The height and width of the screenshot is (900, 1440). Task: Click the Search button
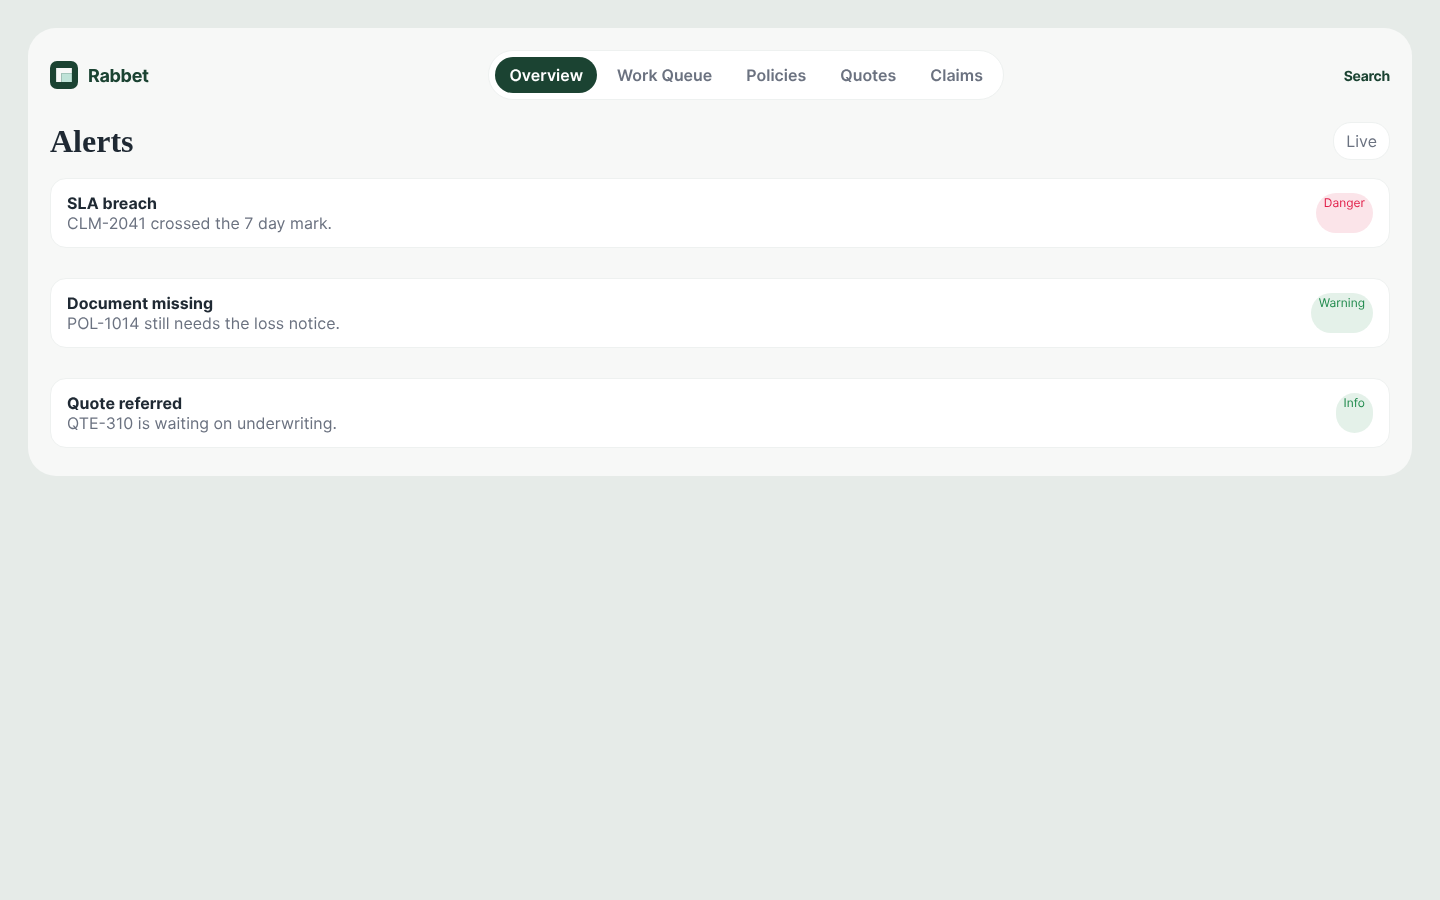click(1366, 76)
